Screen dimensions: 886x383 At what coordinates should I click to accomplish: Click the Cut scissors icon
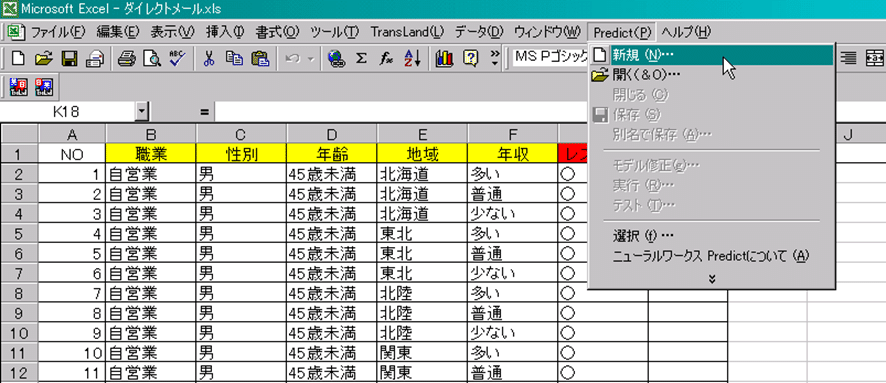click(210, 59)
